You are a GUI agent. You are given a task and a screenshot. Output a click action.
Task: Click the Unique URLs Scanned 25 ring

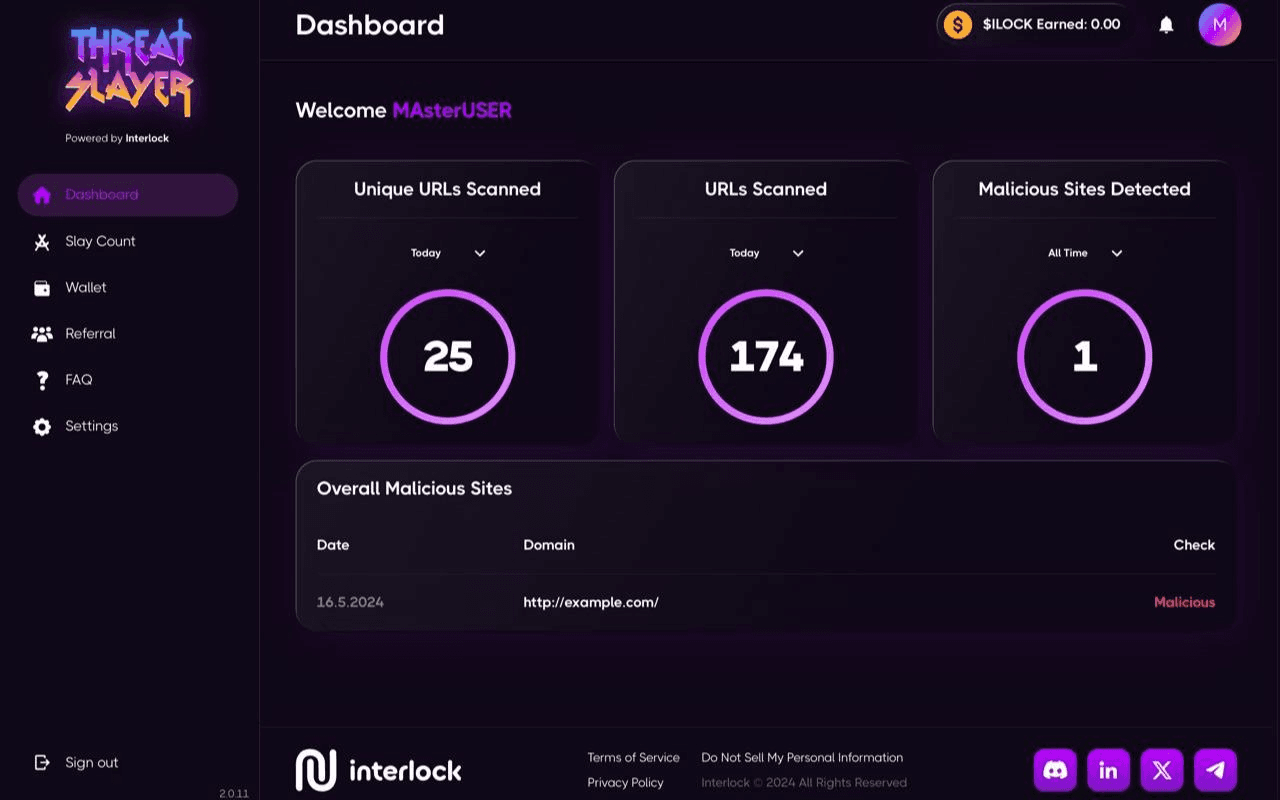[447, 357]
